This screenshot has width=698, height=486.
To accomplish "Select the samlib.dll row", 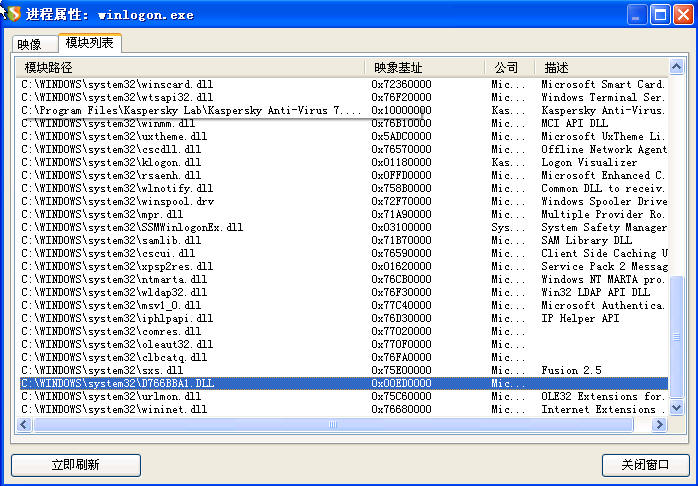I will click(x=344, y=240).
